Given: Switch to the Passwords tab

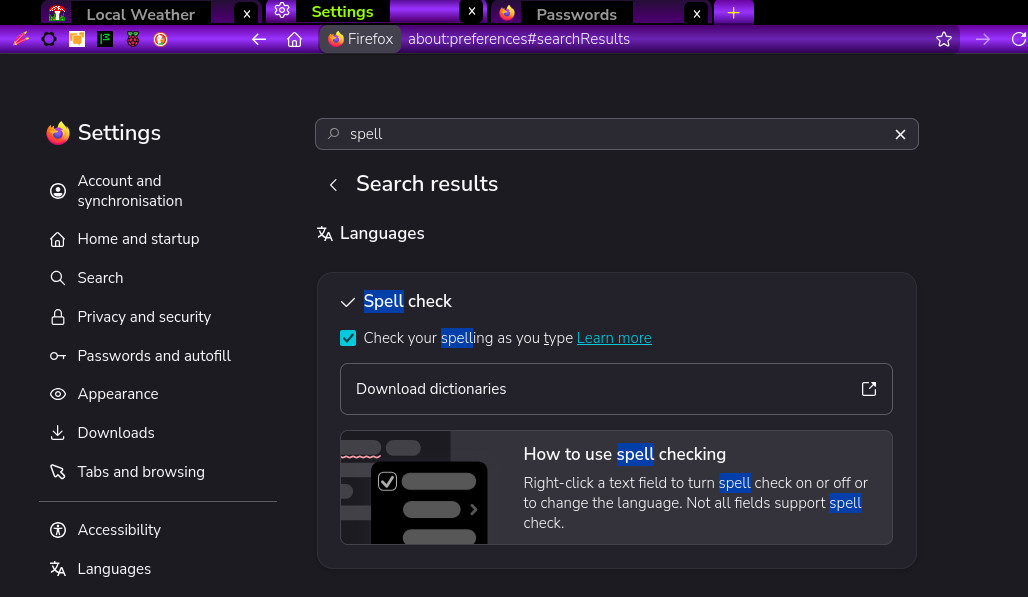Looking at the screenshot, I should [576, 13].
